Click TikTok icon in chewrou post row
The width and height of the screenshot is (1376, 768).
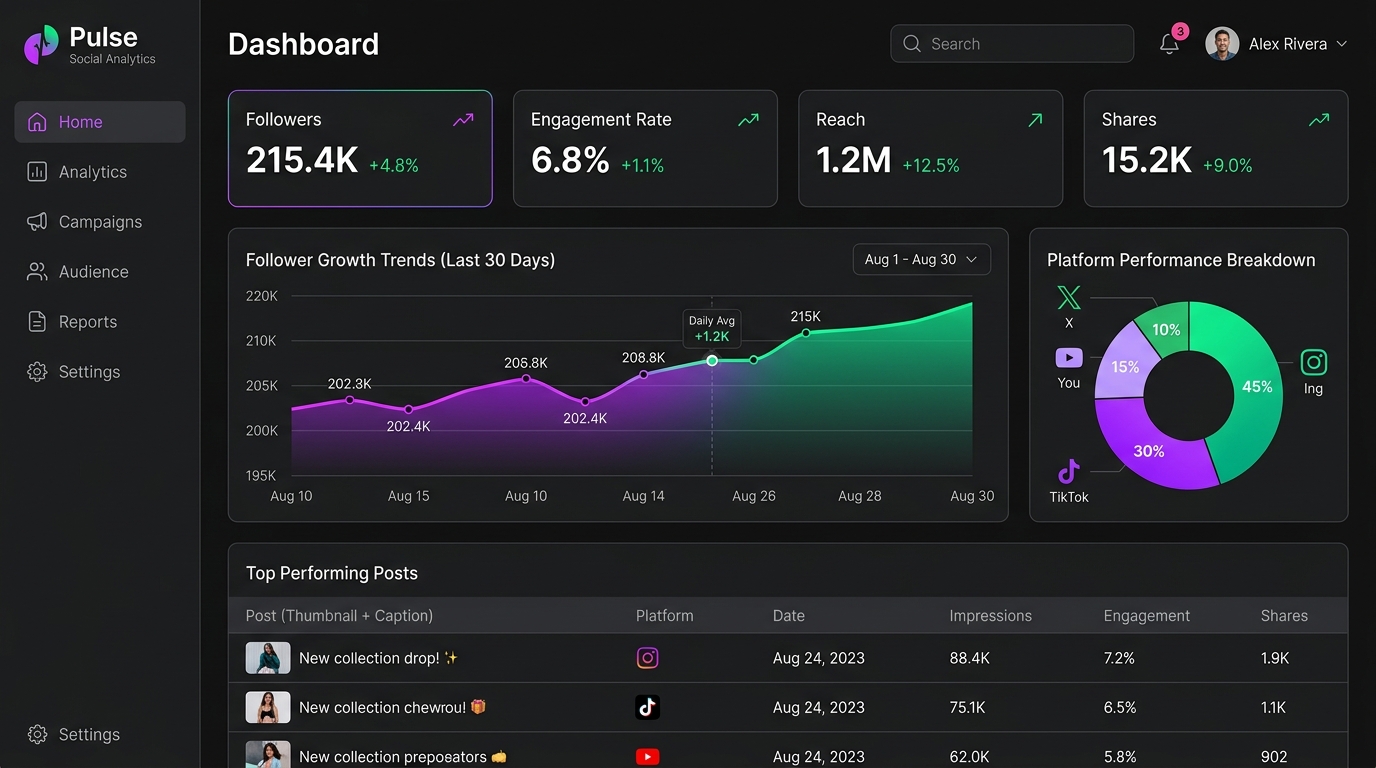pyautogui.click(x=648, y=708)
